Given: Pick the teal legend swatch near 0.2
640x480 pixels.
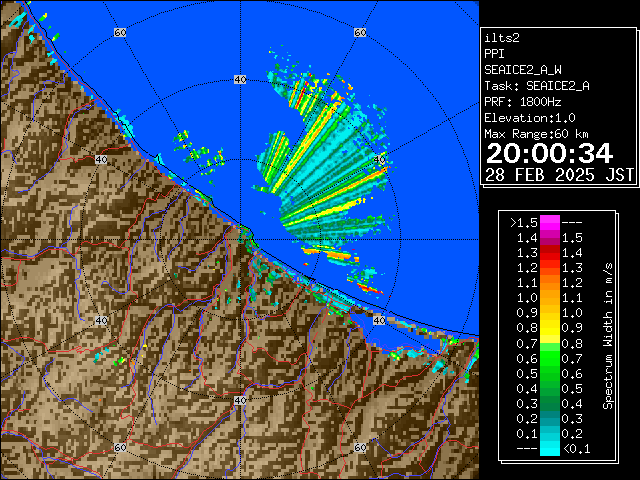Looking at the screenshot, I should 550,418.
